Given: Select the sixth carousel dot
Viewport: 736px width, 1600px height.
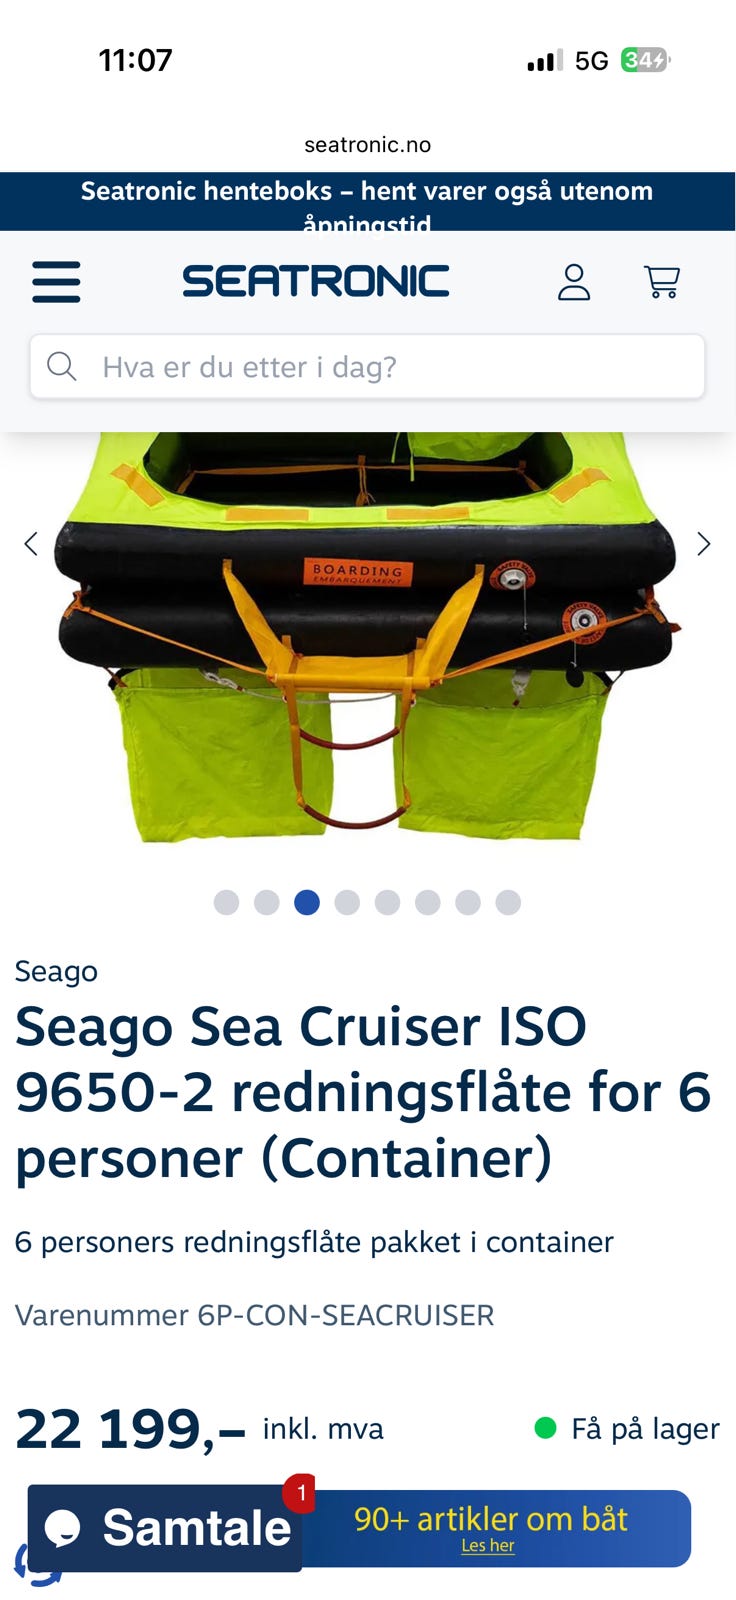Looking at the screenshot, I should [x=428, y=902].
